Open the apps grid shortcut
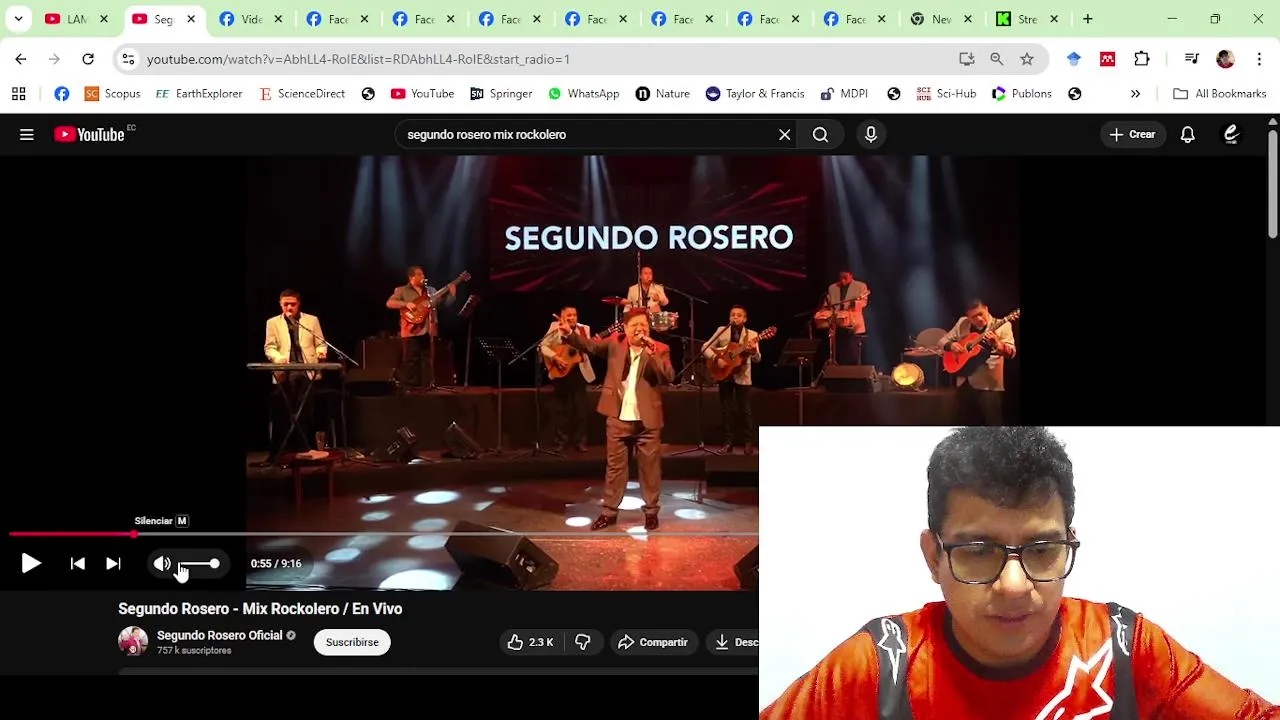 click(18, 93)
